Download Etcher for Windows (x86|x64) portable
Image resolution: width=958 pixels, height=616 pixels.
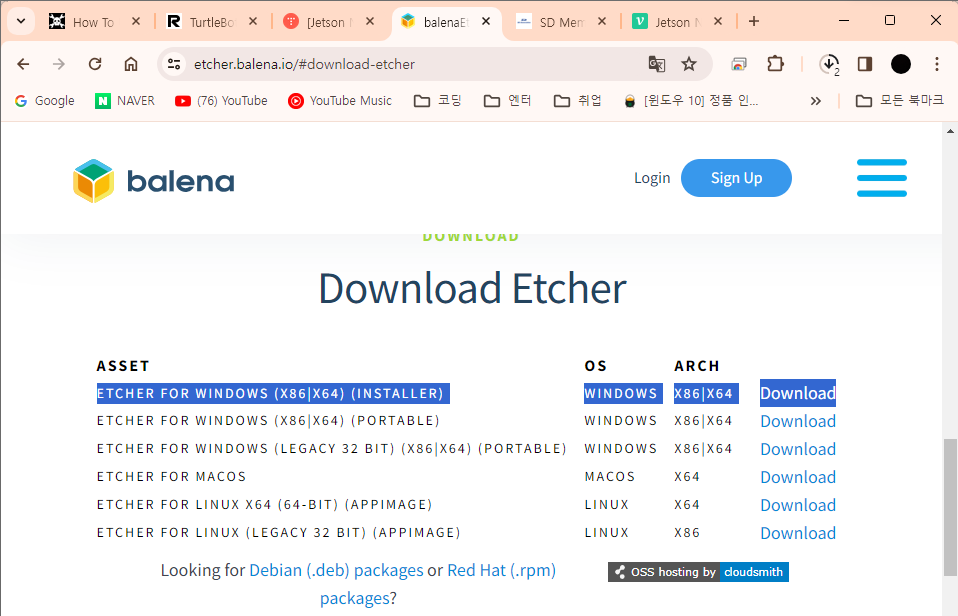tap(798, 421)
